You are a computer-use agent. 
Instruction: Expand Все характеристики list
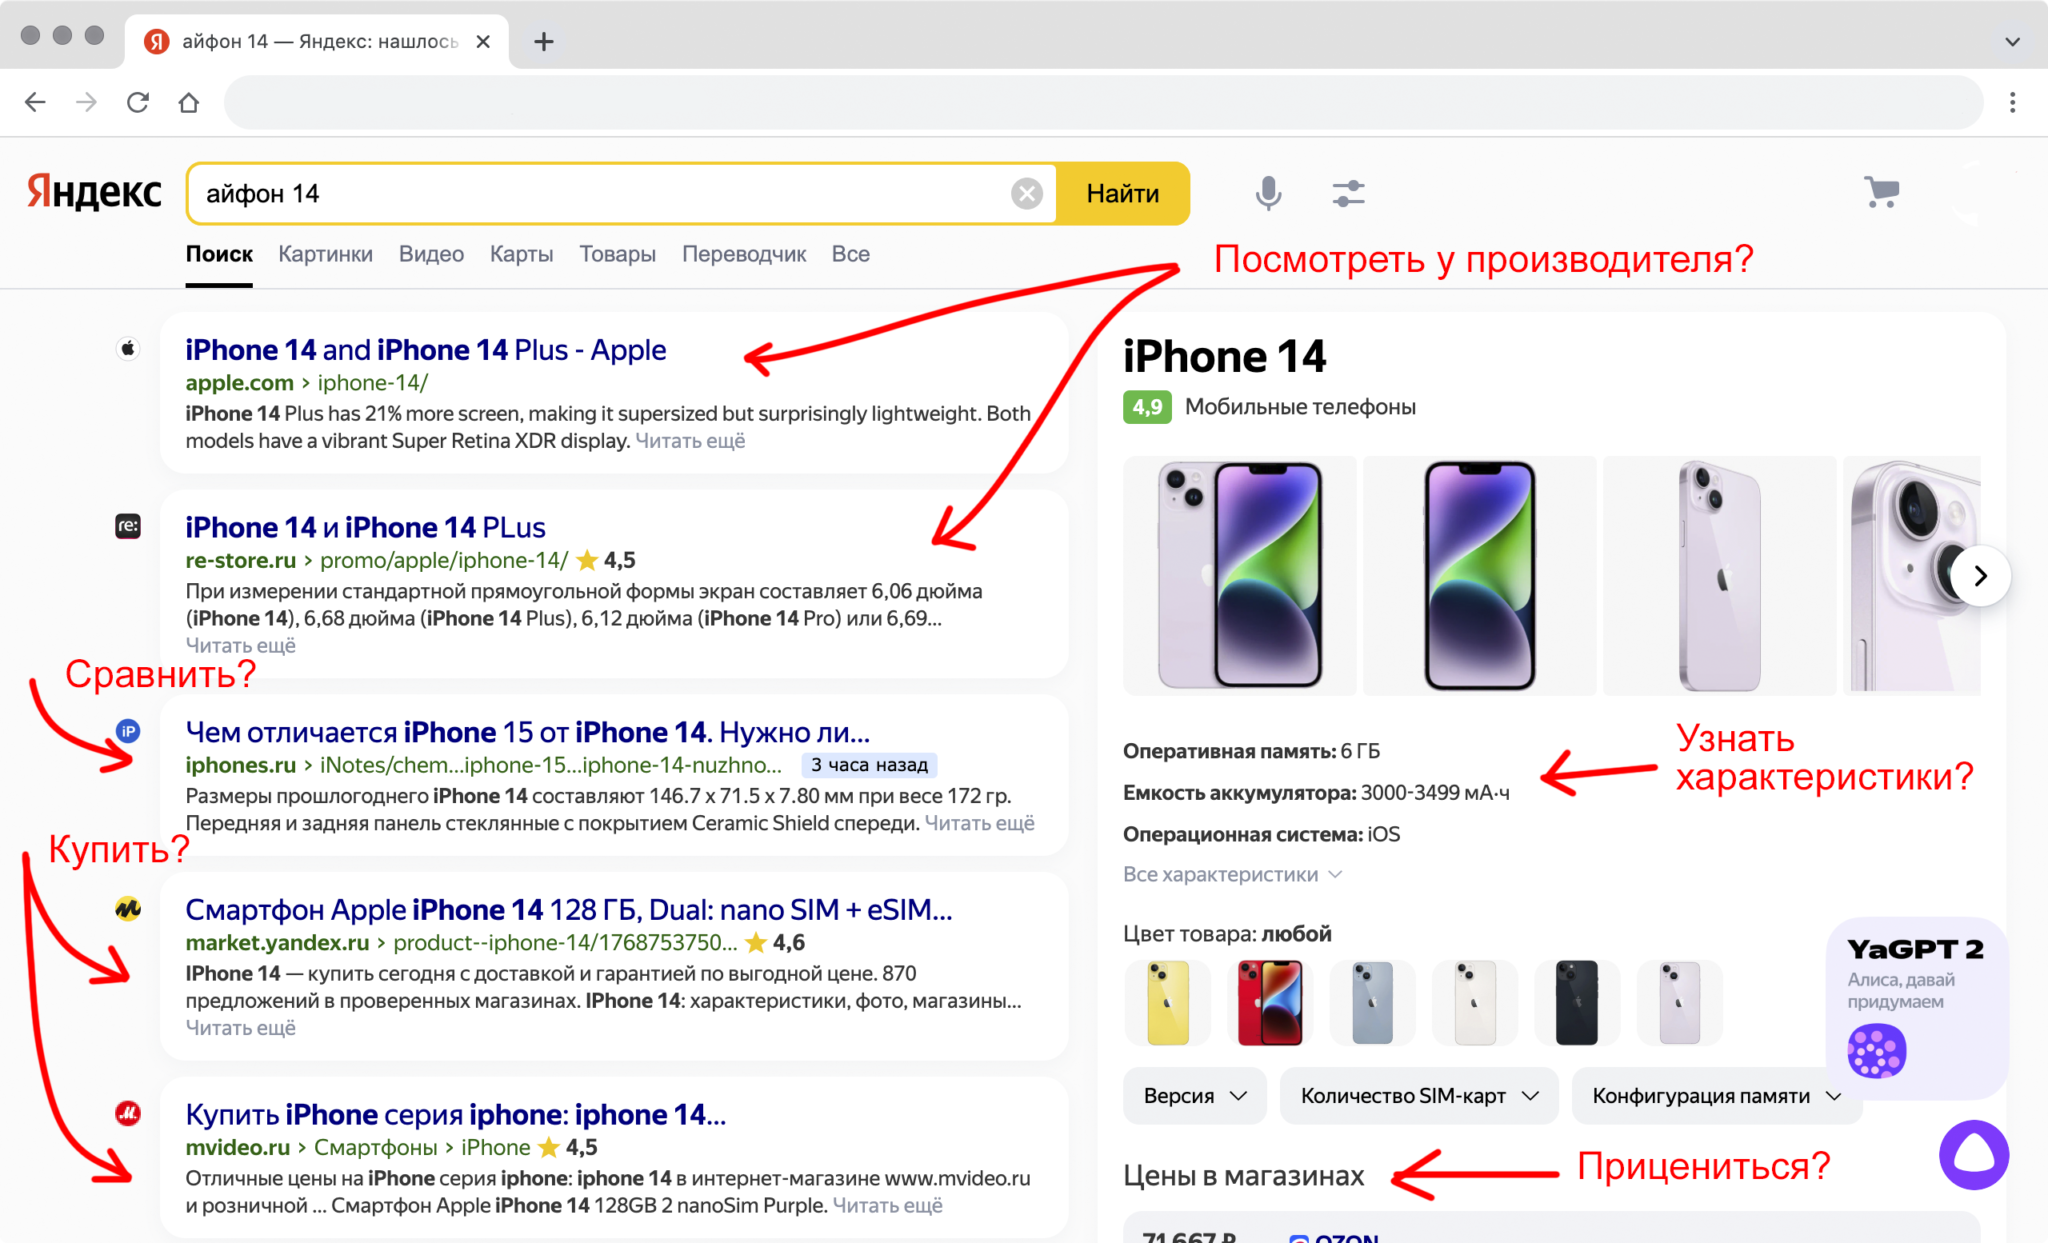coord(1231,875)
